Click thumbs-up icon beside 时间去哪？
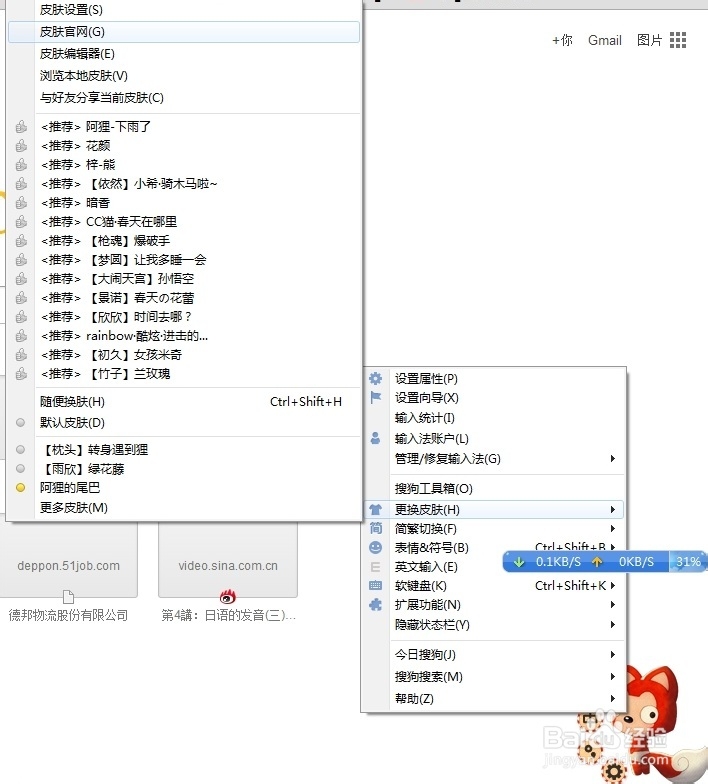708x784 pixels. 21,316
